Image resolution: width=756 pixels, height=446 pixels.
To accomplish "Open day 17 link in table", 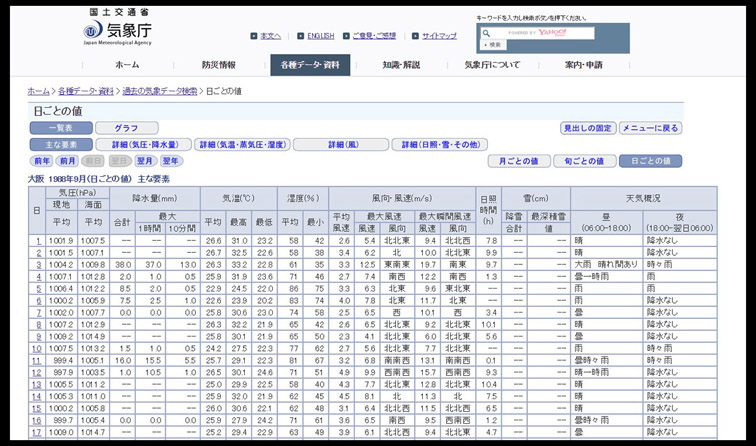I will (37, 432).
